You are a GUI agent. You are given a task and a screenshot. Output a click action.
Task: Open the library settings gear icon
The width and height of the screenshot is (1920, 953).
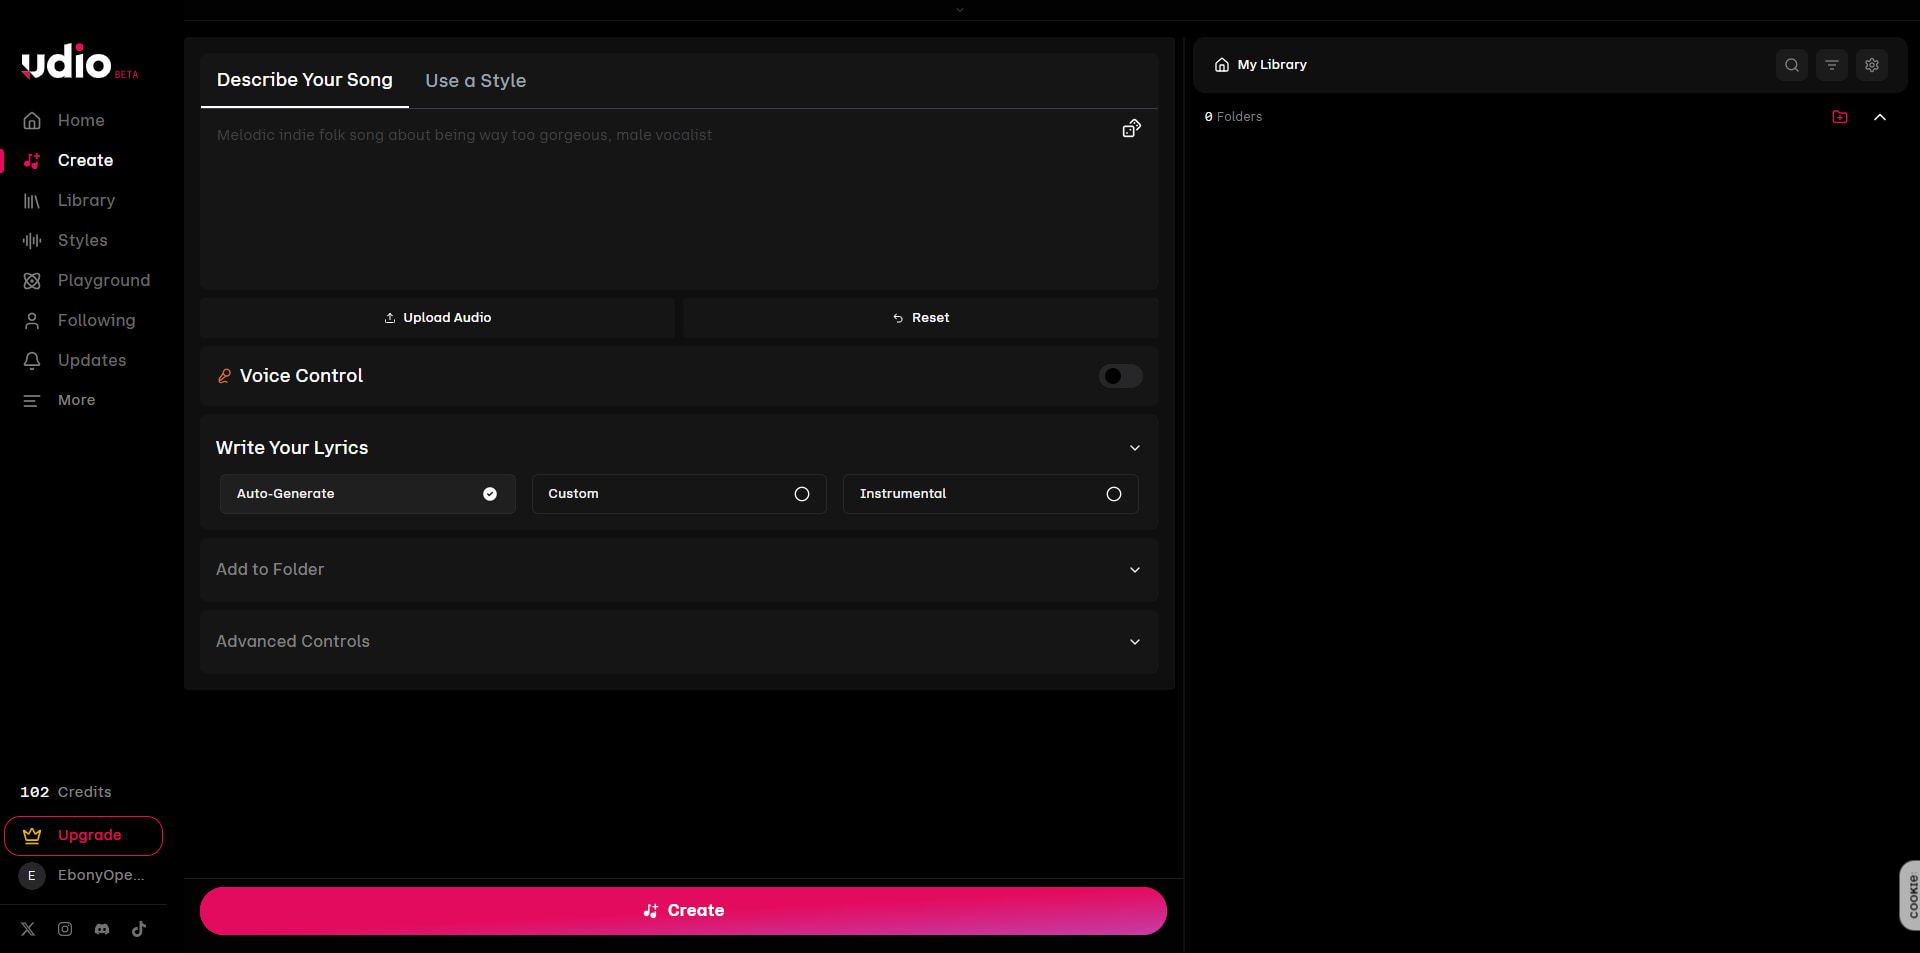1871,65
